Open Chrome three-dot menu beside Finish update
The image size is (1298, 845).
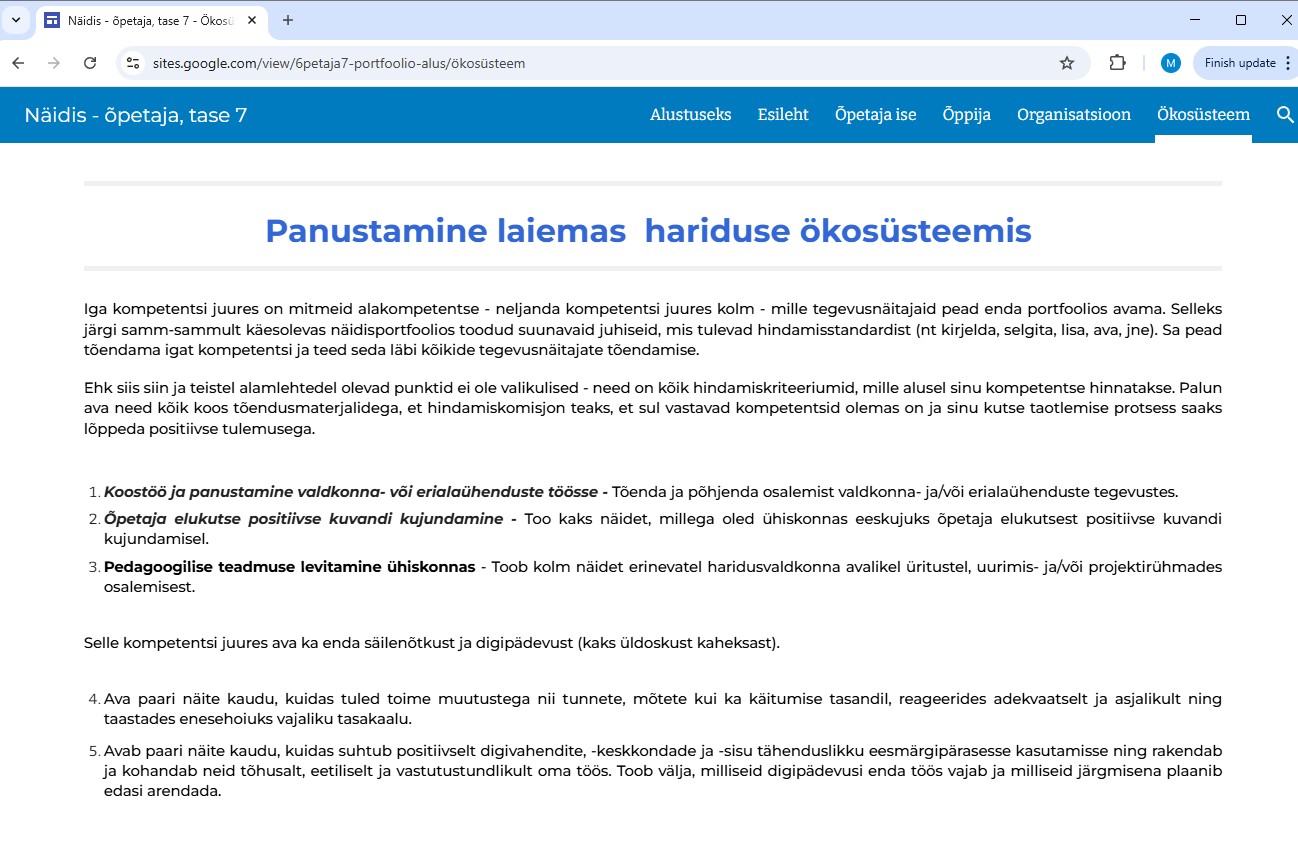coord(1287,63)
